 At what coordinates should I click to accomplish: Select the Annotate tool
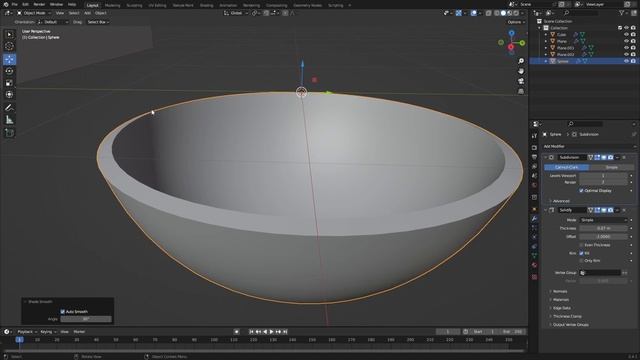point(9,108)
